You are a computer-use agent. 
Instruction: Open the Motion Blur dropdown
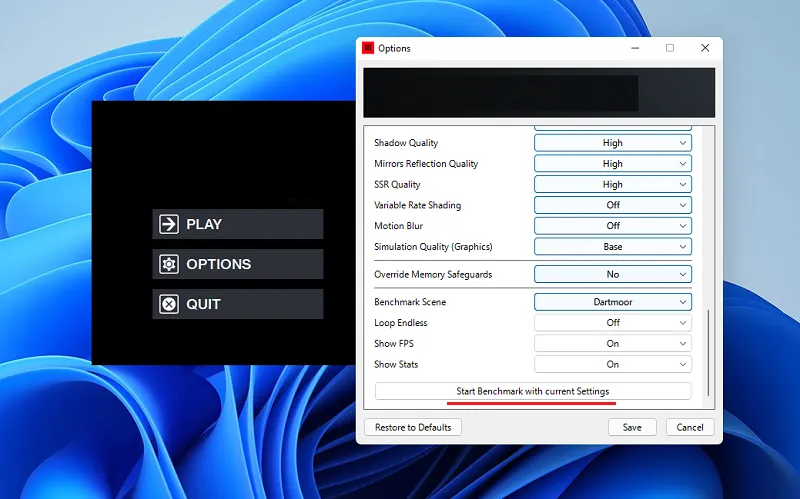tap(613, 226)
